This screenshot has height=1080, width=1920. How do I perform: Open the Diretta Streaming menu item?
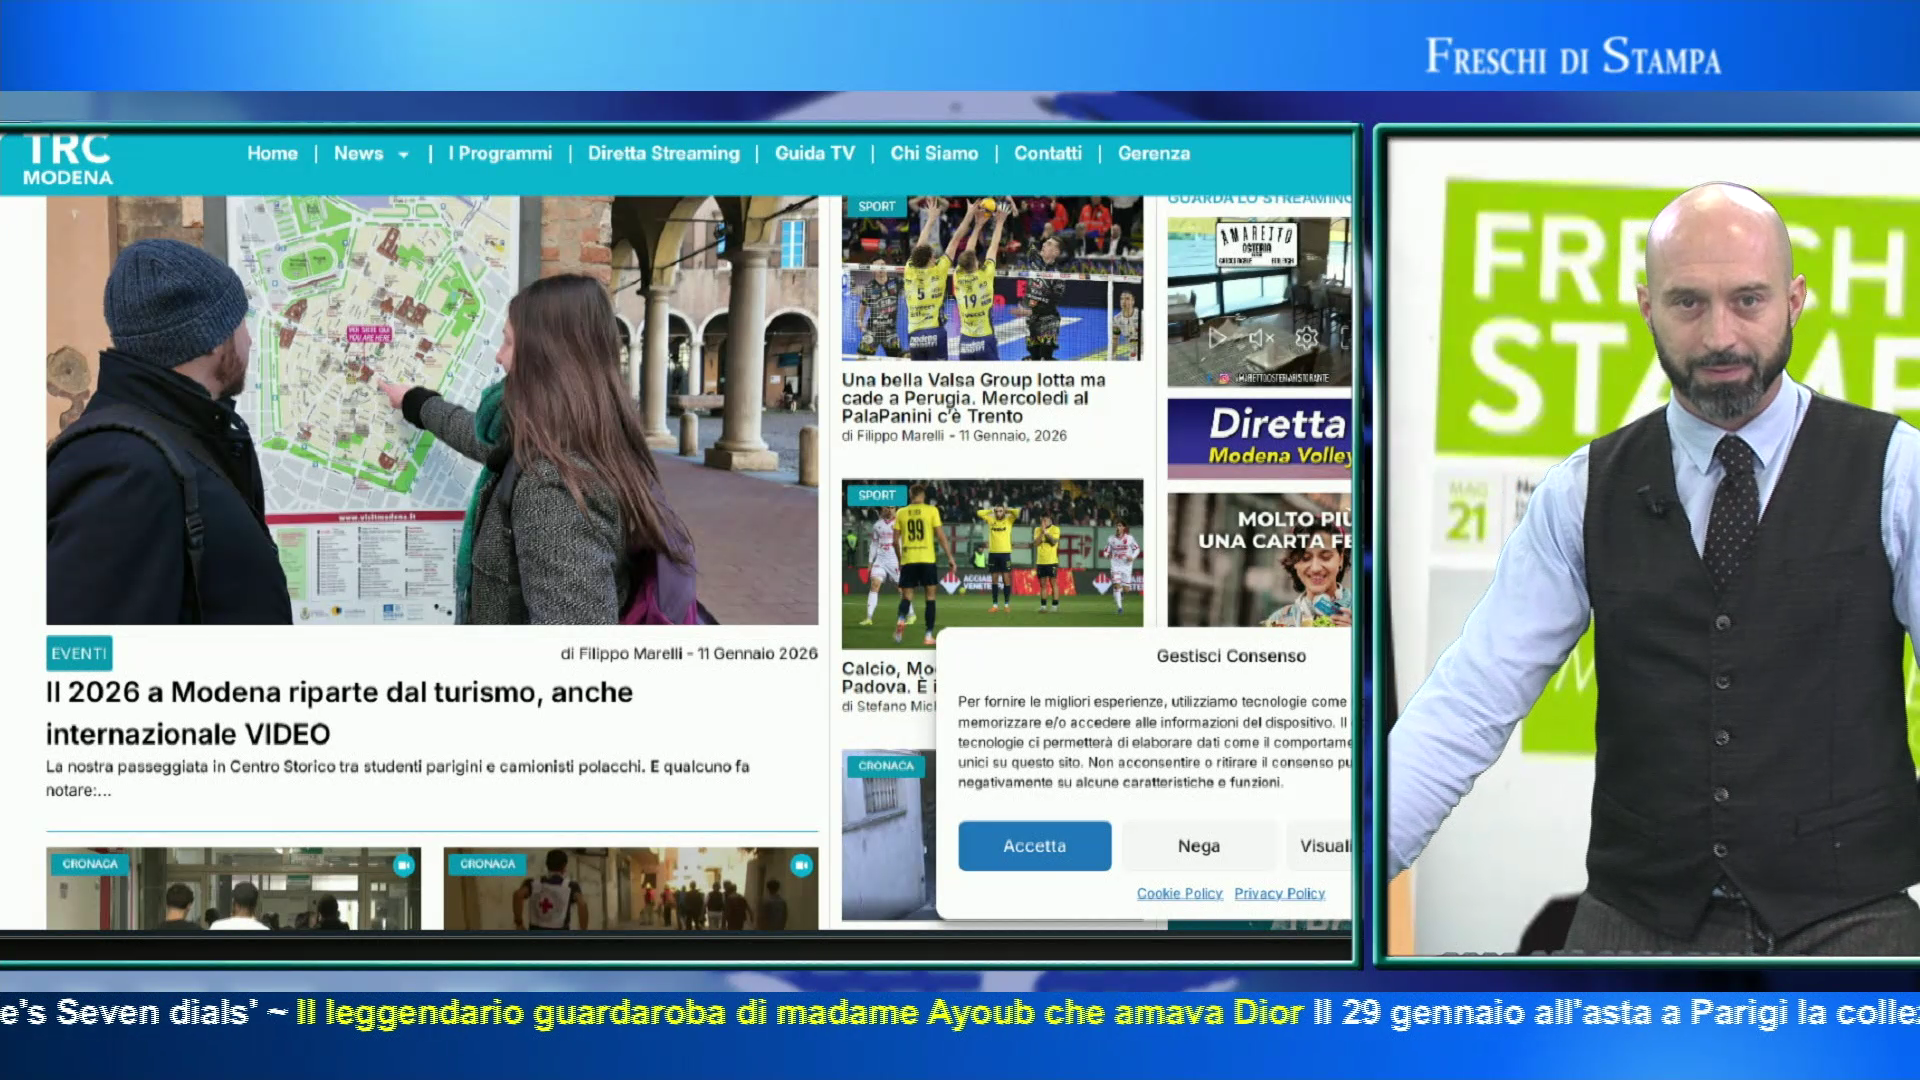tap(663, 153)
